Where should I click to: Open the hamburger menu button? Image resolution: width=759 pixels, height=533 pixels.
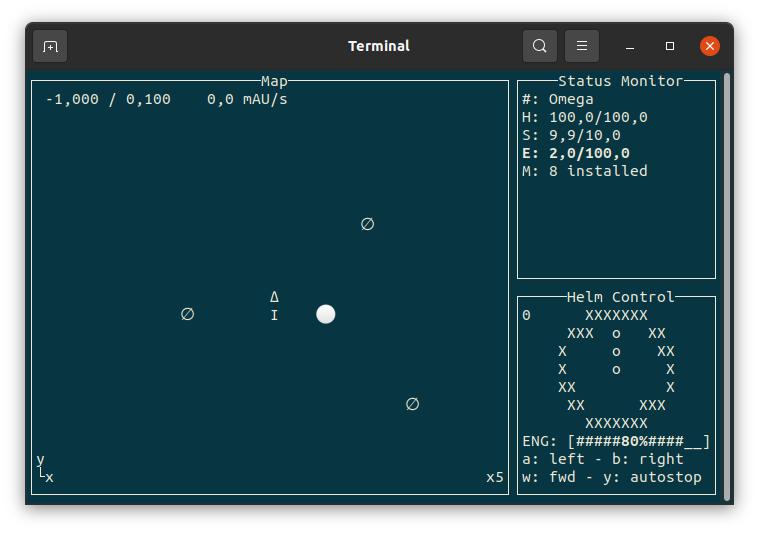582,46
